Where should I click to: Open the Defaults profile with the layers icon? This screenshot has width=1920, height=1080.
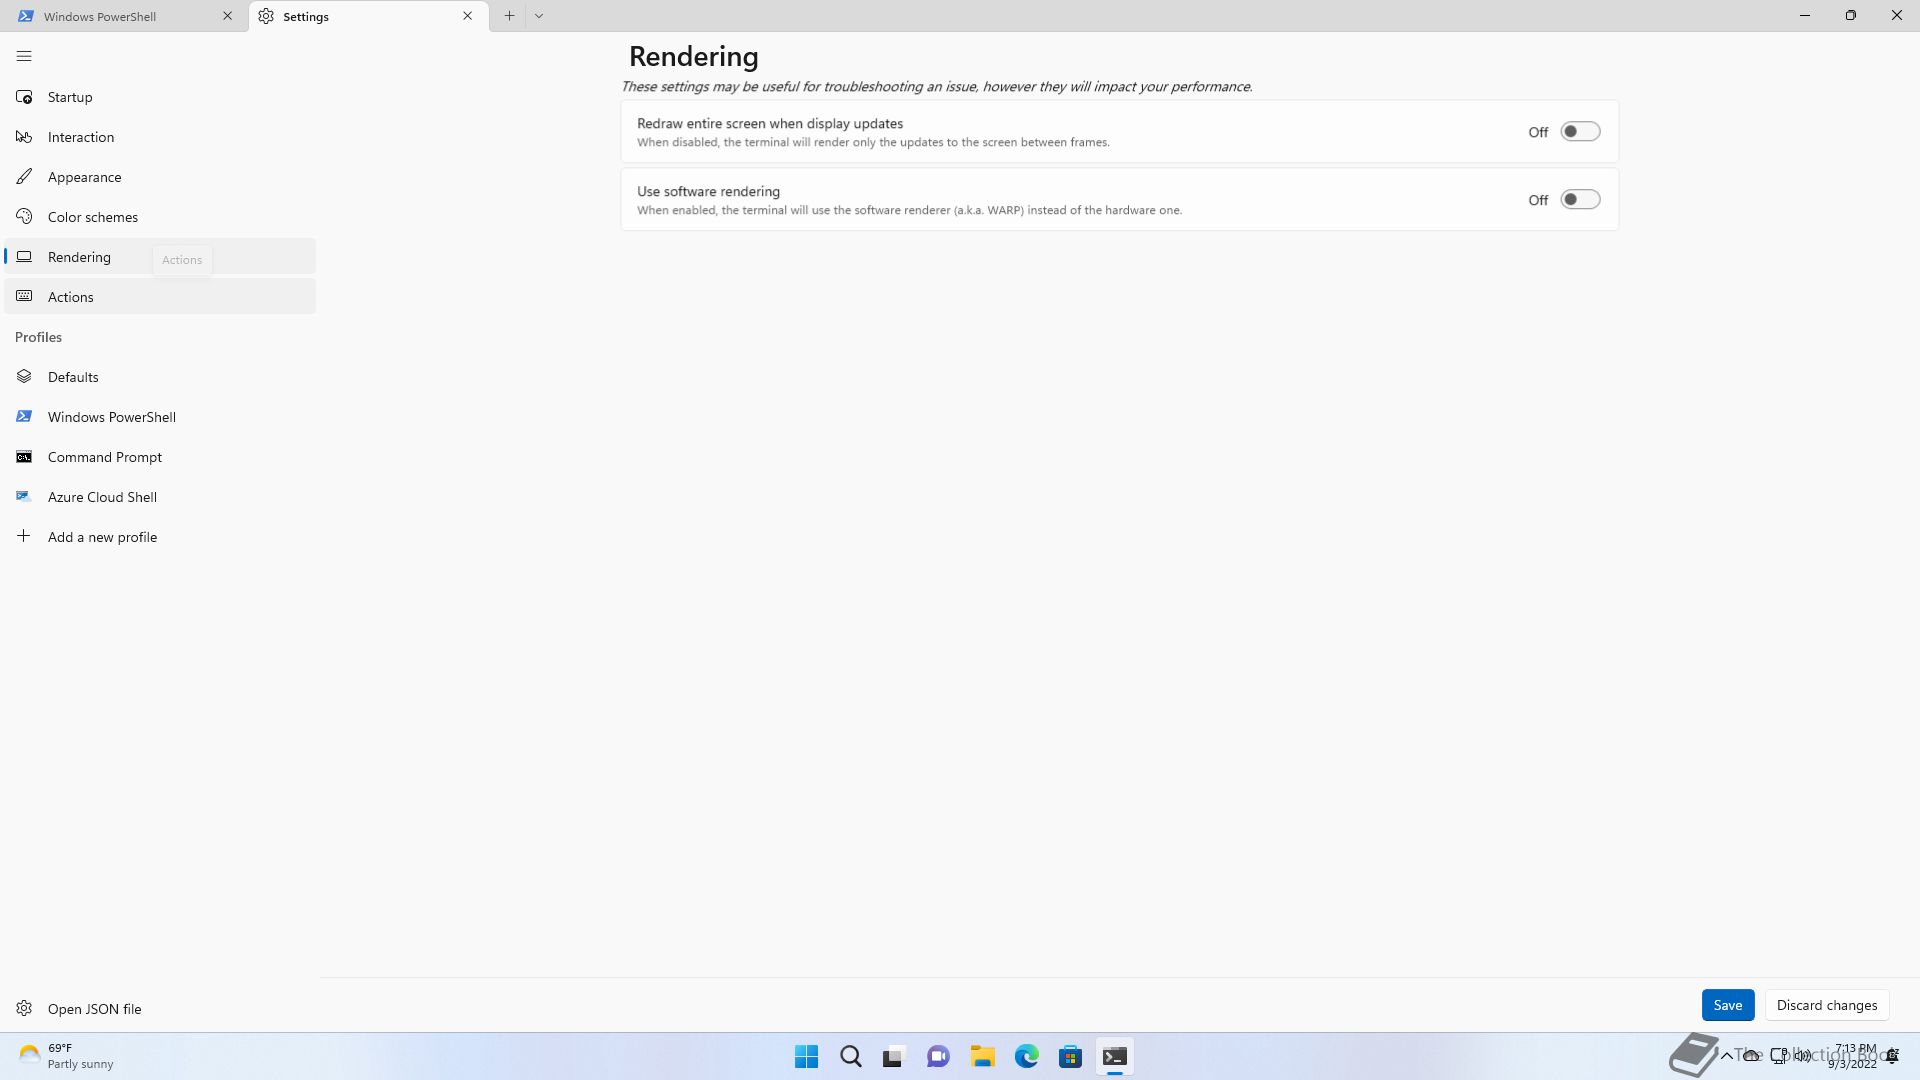point(72,377)
